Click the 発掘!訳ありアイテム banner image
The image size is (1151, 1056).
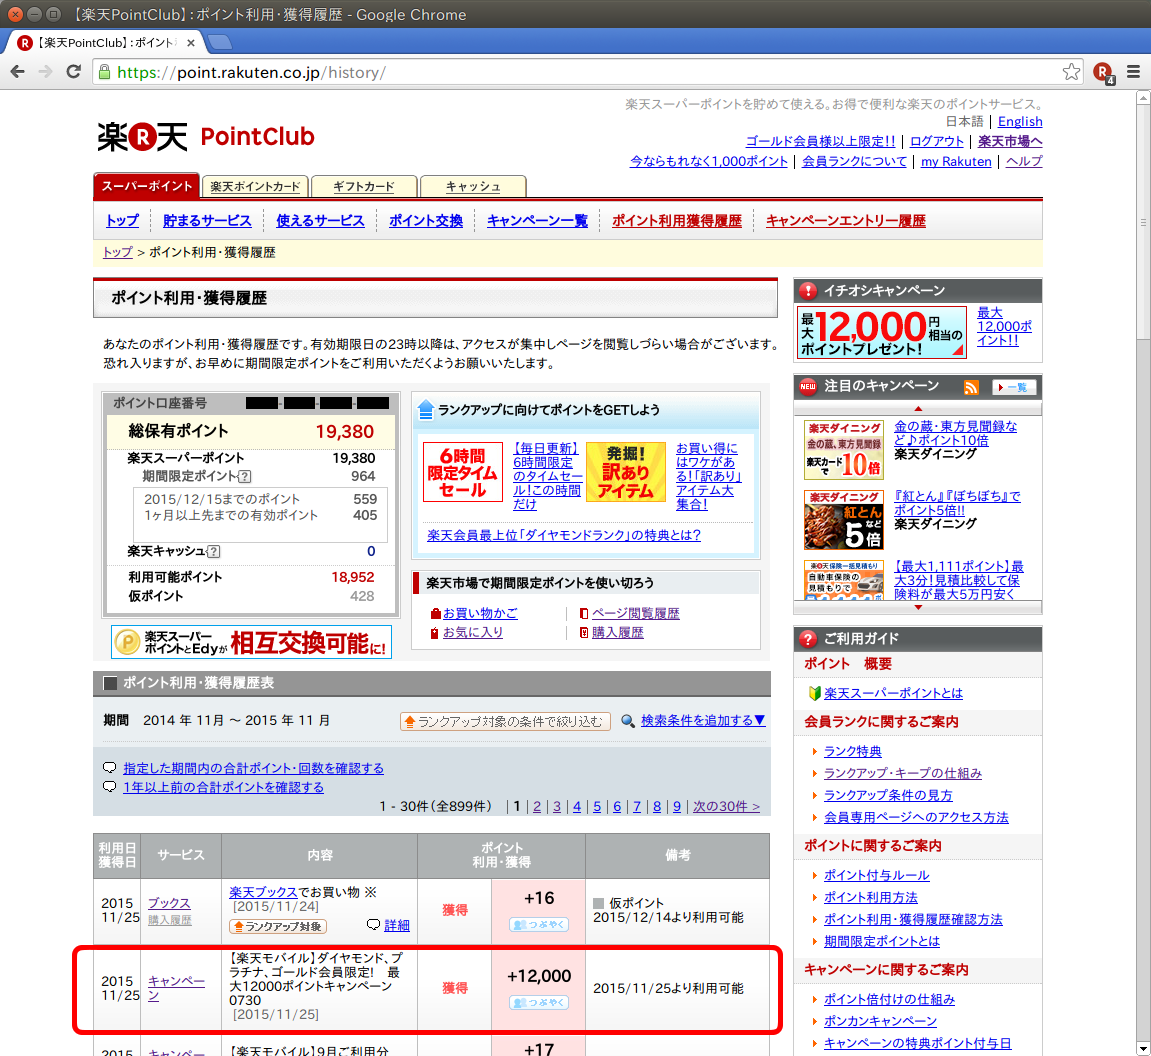(626, 472)
